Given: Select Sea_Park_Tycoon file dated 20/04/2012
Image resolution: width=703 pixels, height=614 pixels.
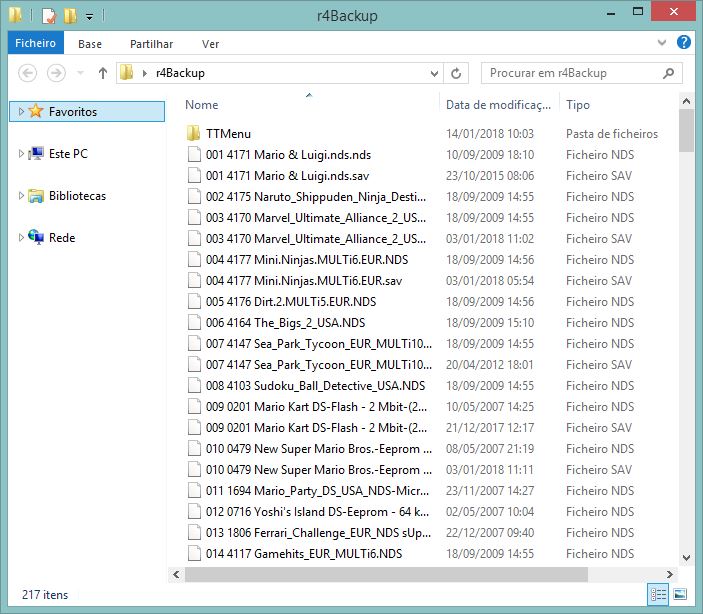Looking at the screenshot, I should (319, 365).
